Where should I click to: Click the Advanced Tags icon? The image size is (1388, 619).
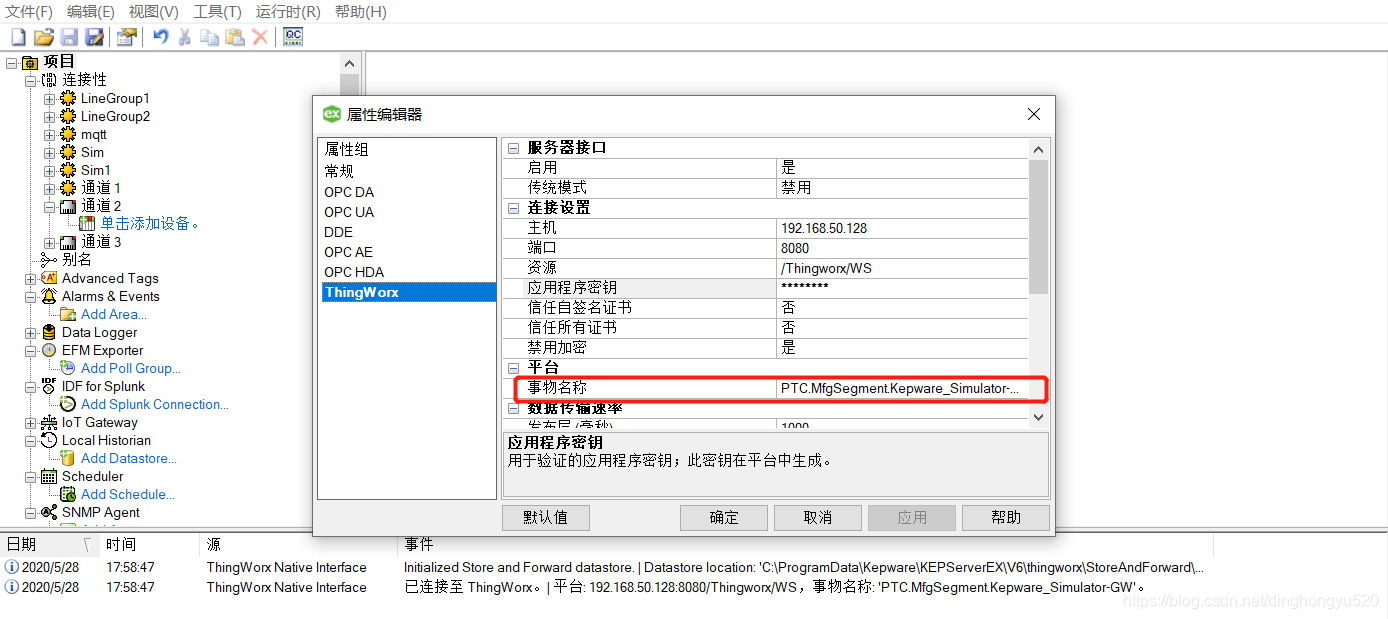coord(49,278)
